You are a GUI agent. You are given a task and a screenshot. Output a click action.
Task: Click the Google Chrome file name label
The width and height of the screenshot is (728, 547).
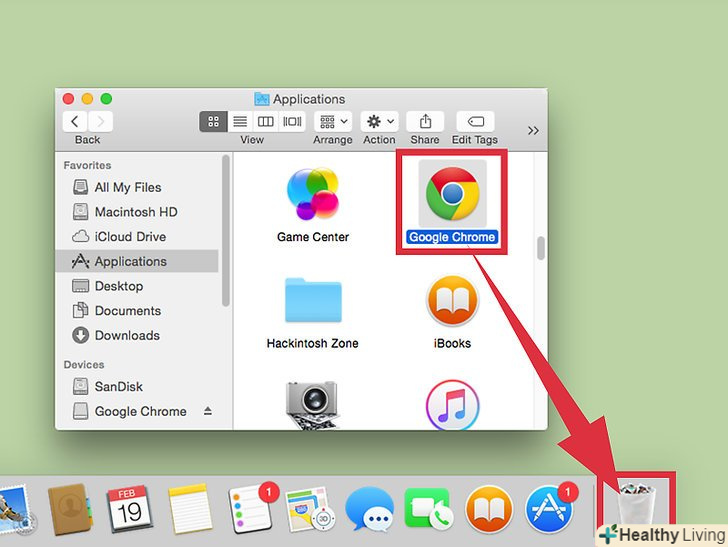click(452, 237)
